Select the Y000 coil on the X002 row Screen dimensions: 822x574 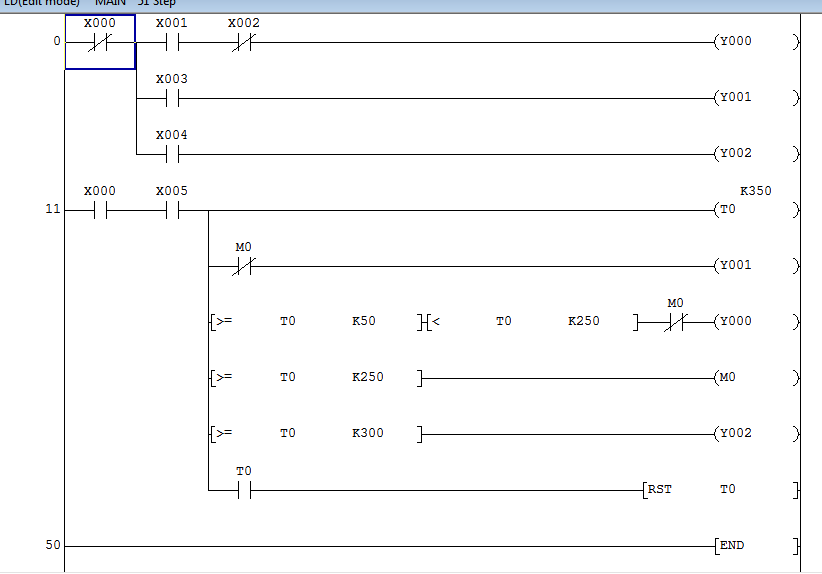pyautogui.click(x=756, y=41)
